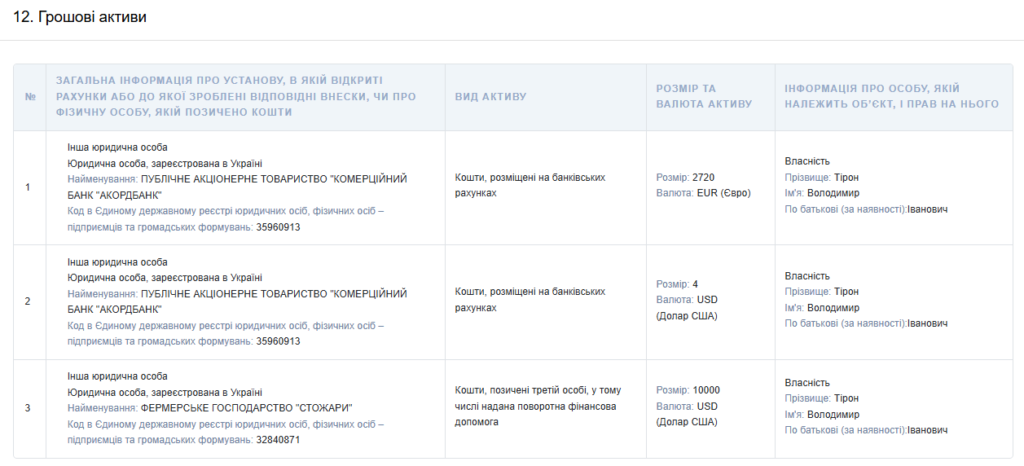
Task: Select row number 3 cell
Action: 28,408
